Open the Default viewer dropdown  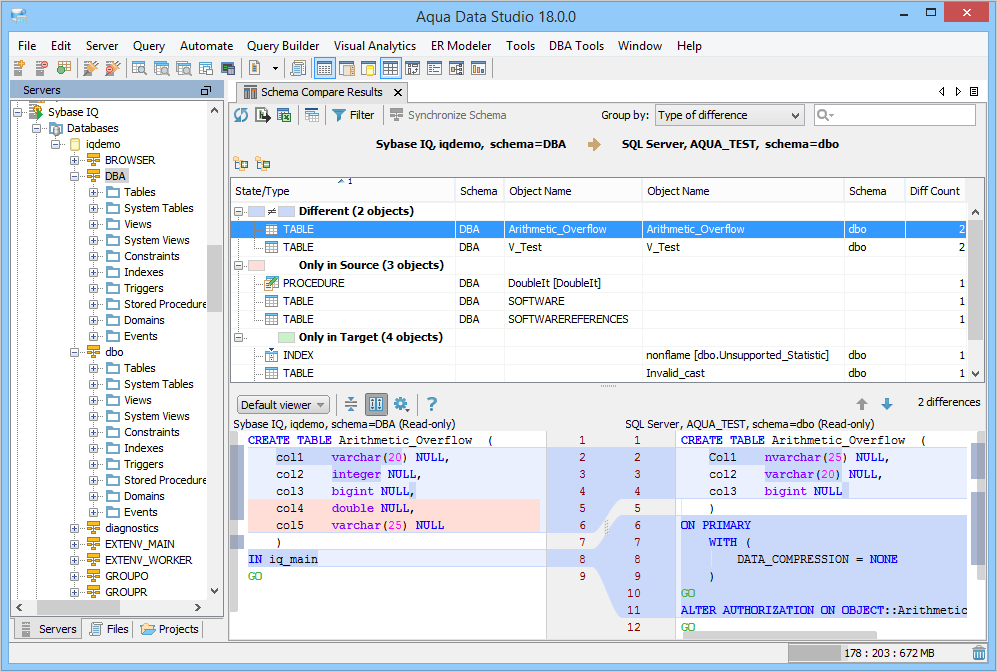[283, 405]
